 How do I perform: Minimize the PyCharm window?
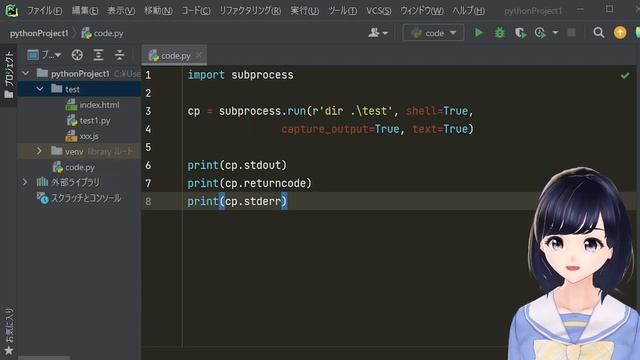[x=580, y=9]
